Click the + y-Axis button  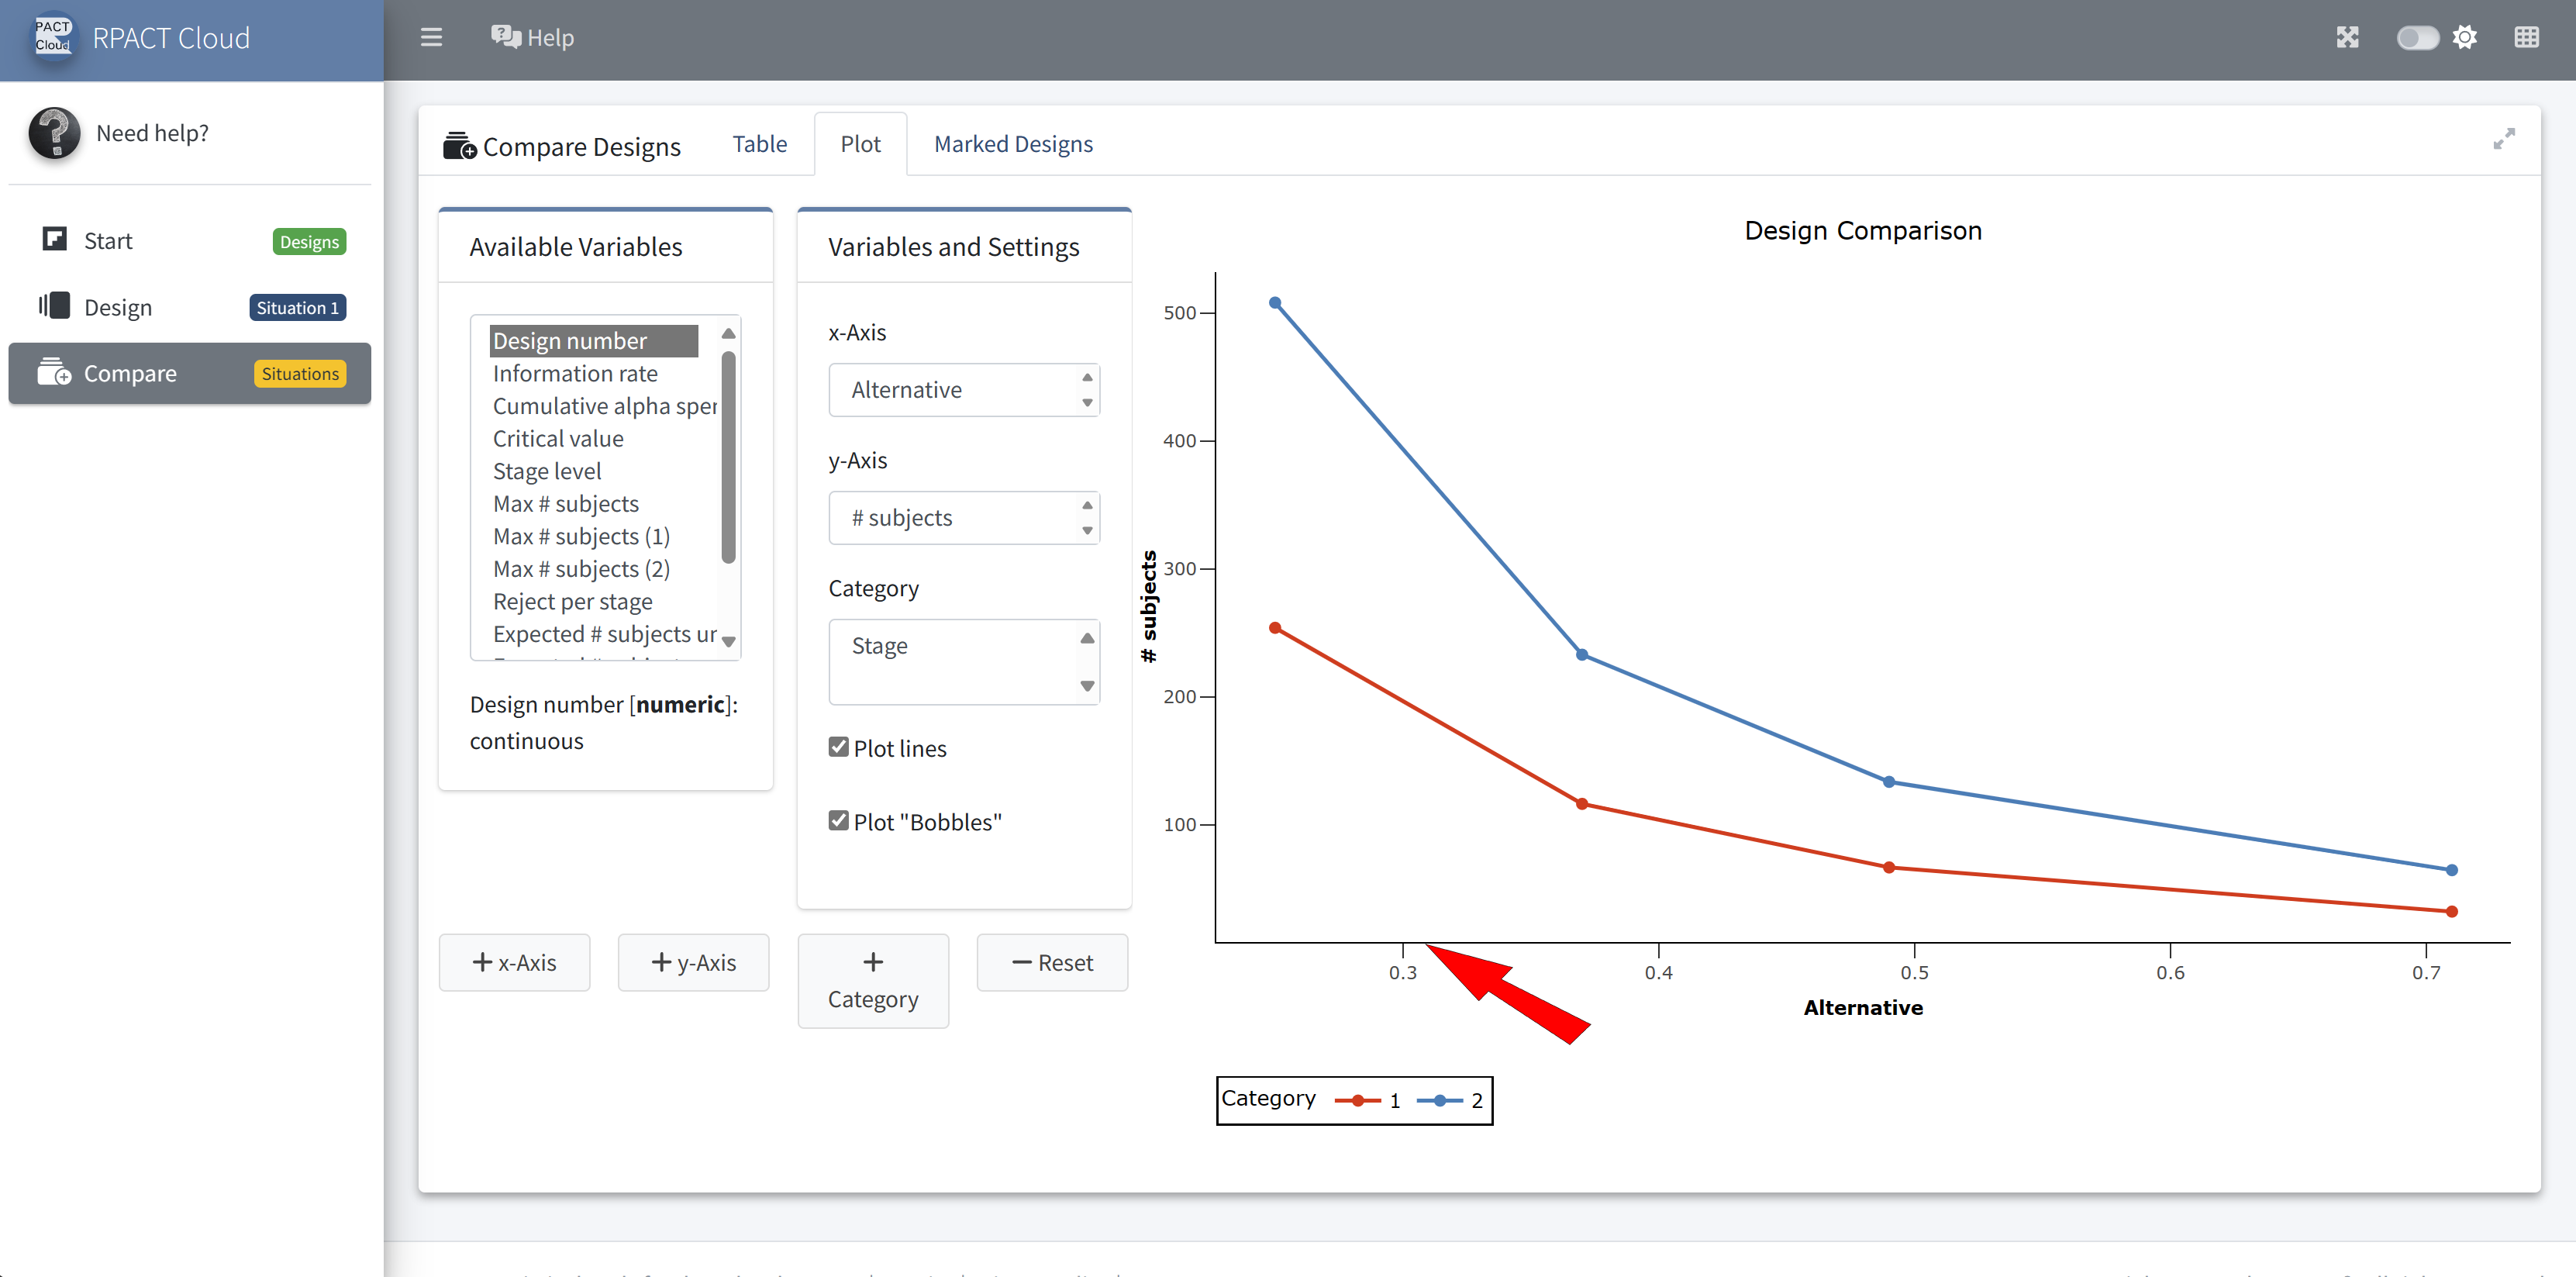pos(693,962)
